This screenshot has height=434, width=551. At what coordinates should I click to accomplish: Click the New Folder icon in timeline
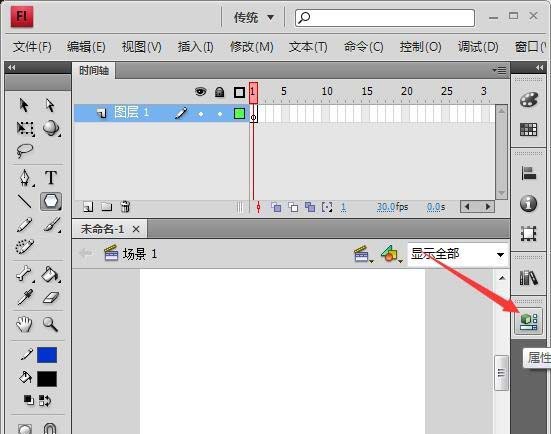tap(106, 207)
